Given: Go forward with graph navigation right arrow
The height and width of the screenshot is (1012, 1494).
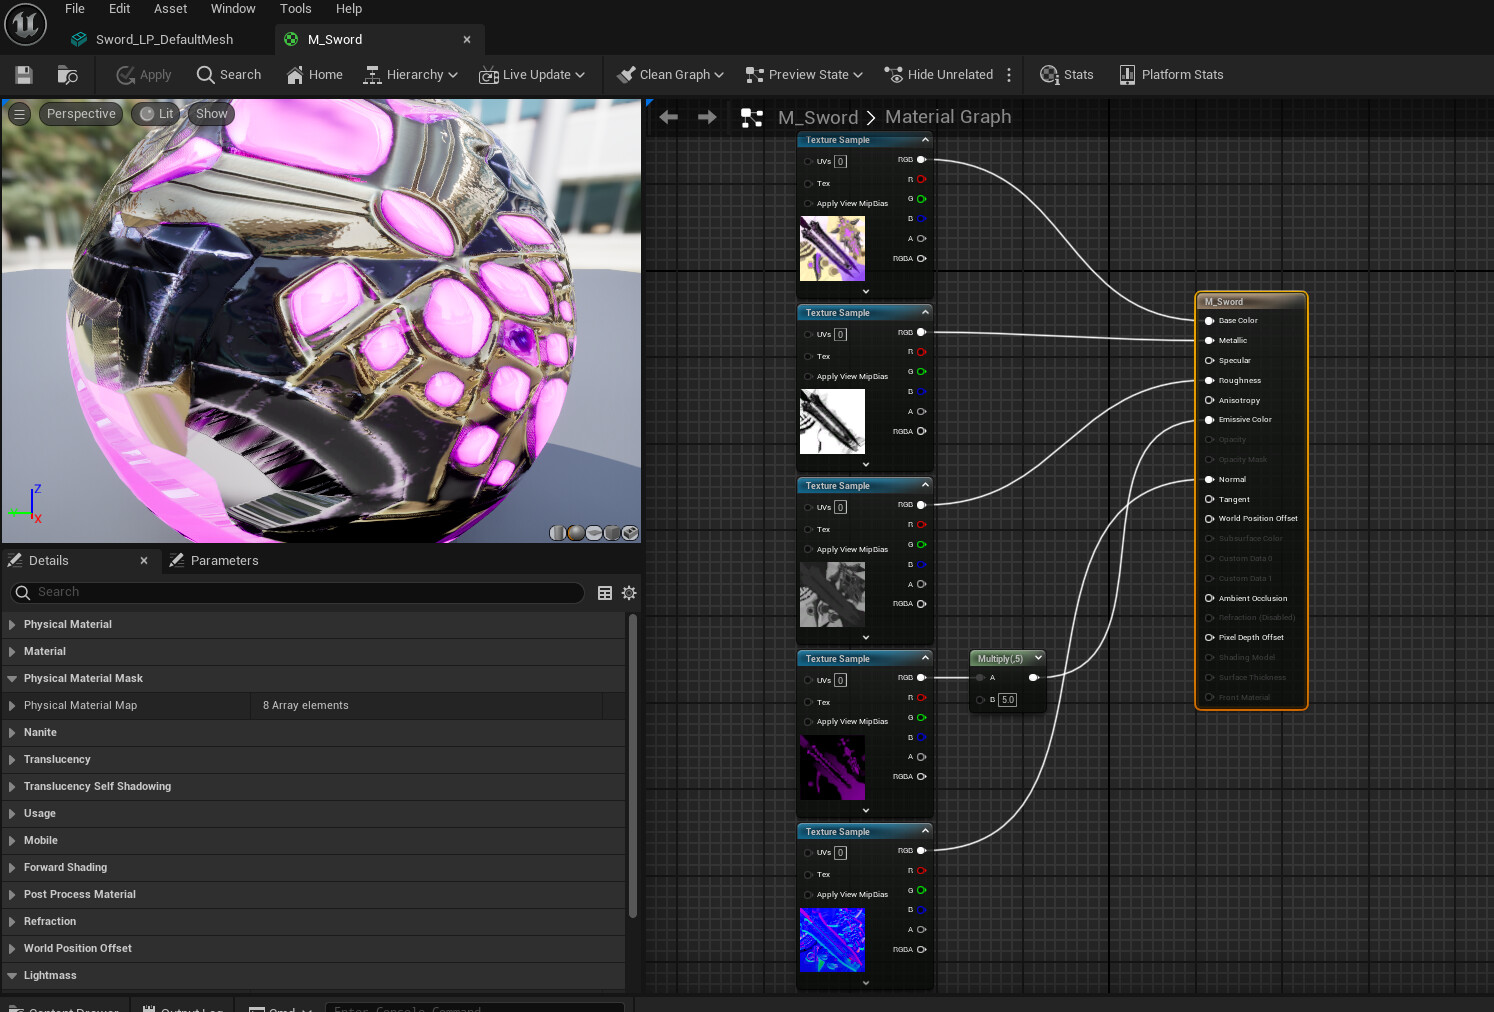Looking at the screenshot, I should click(x=707, y=117).
